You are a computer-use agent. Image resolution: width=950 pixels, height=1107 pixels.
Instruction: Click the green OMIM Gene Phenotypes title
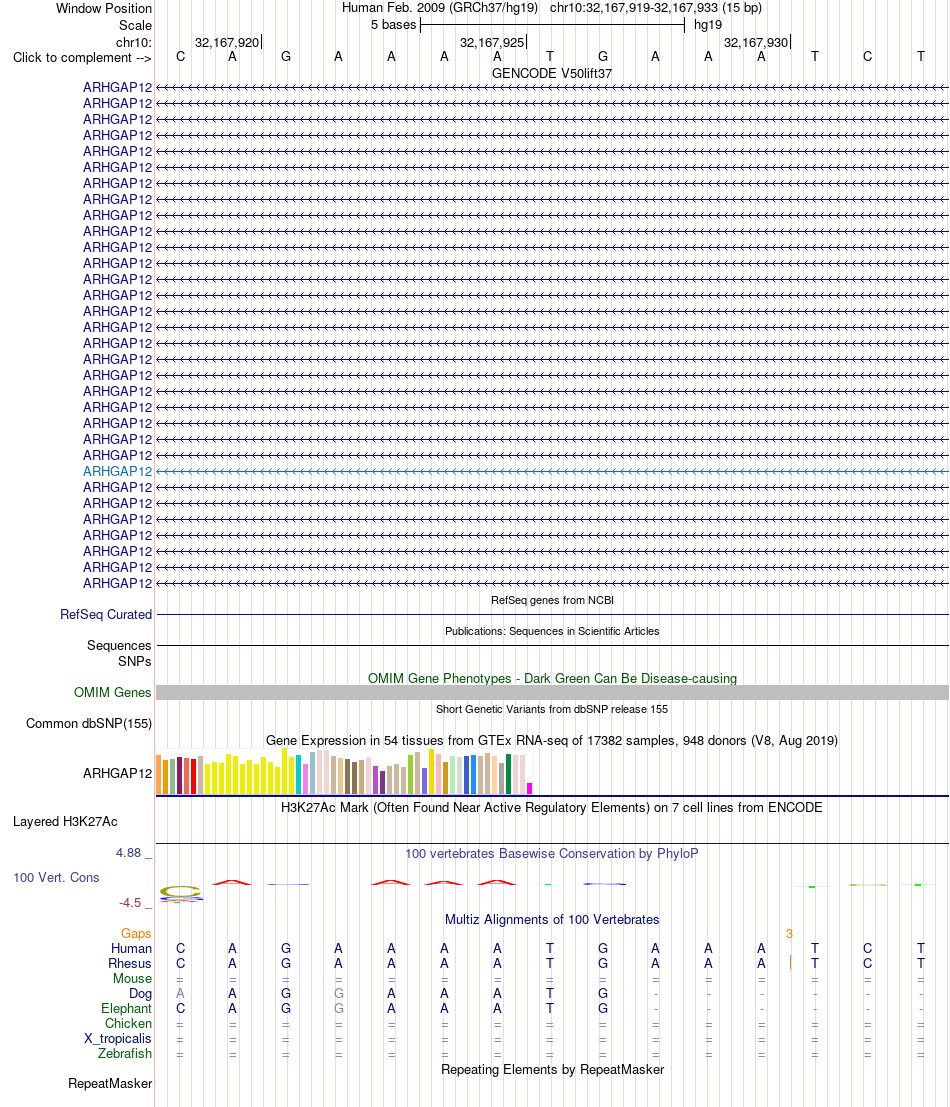(552, 678)
